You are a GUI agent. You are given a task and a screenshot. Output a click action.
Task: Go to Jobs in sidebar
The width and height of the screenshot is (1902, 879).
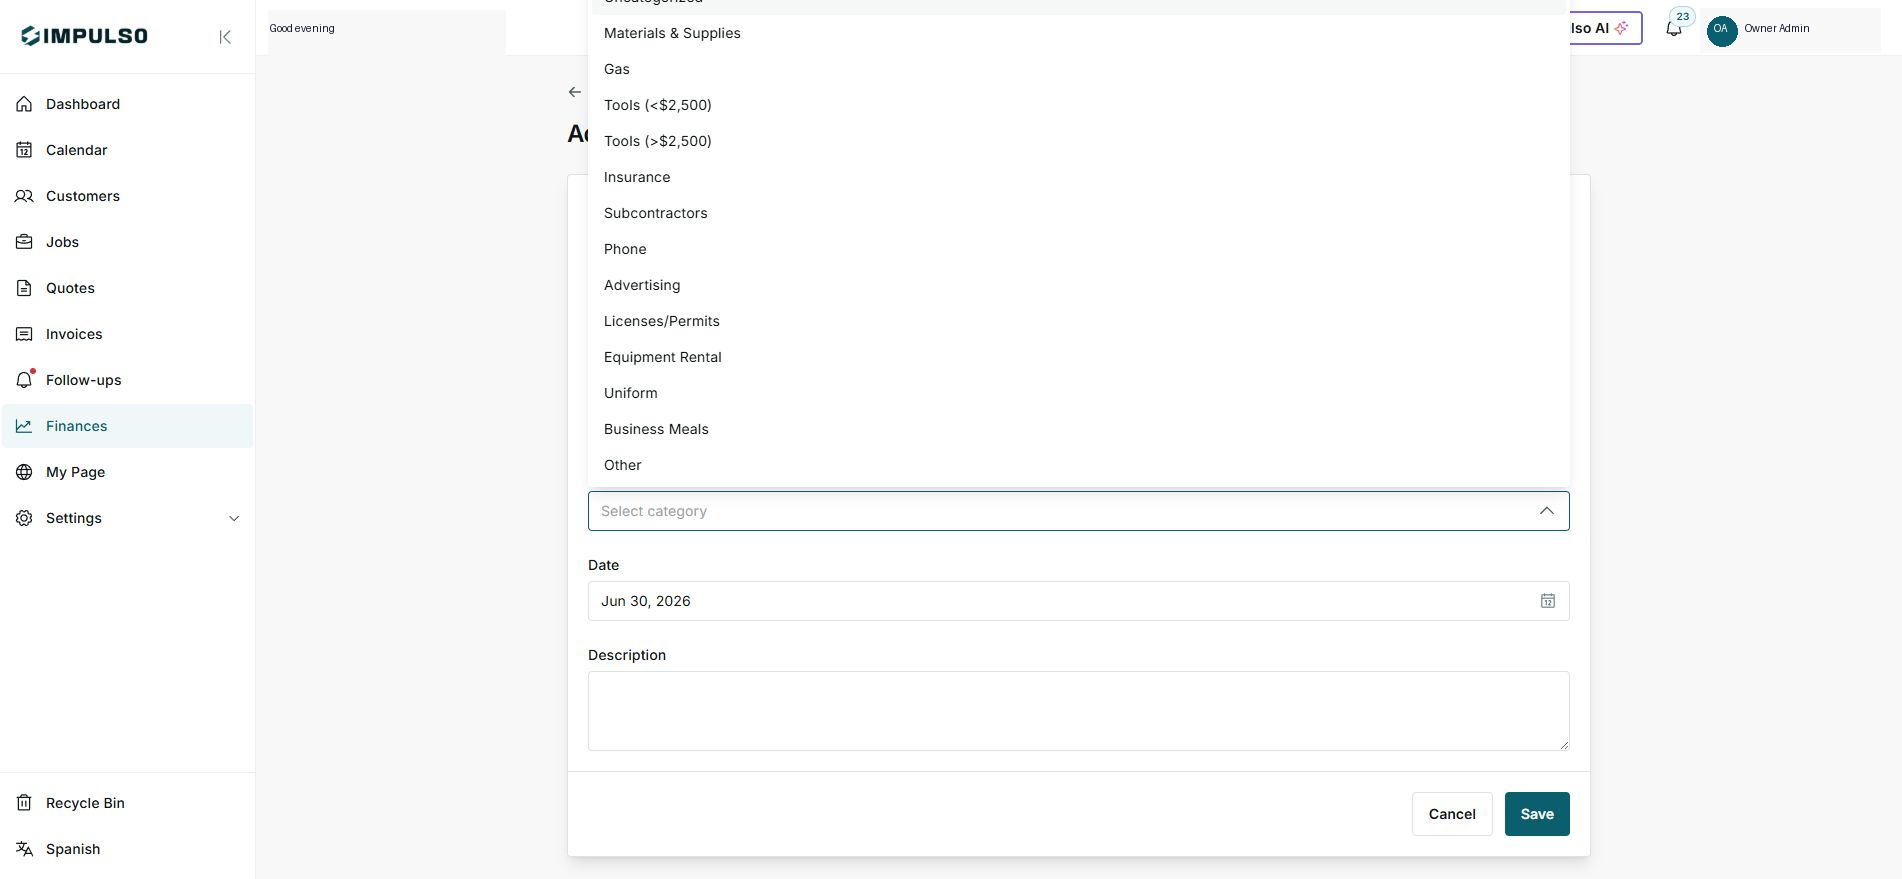[x=127, y=242]
